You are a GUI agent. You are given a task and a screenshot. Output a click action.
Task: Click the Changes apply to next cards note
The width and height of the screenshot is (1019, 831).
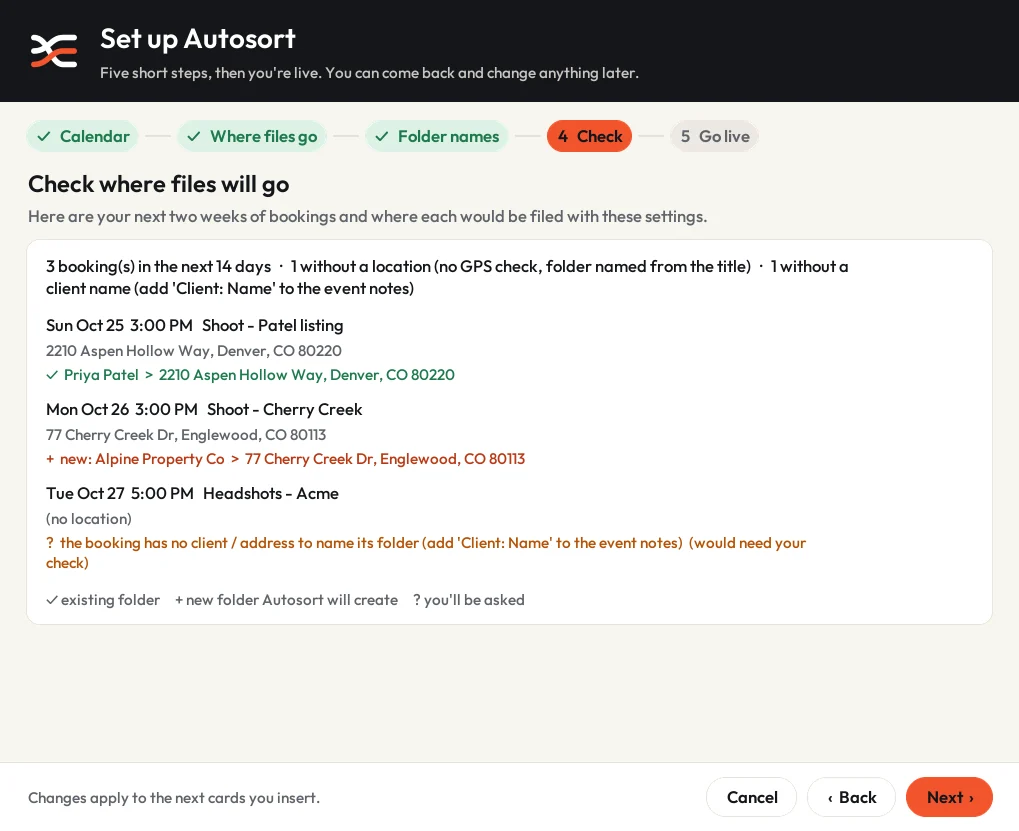[x=174, y=798]
